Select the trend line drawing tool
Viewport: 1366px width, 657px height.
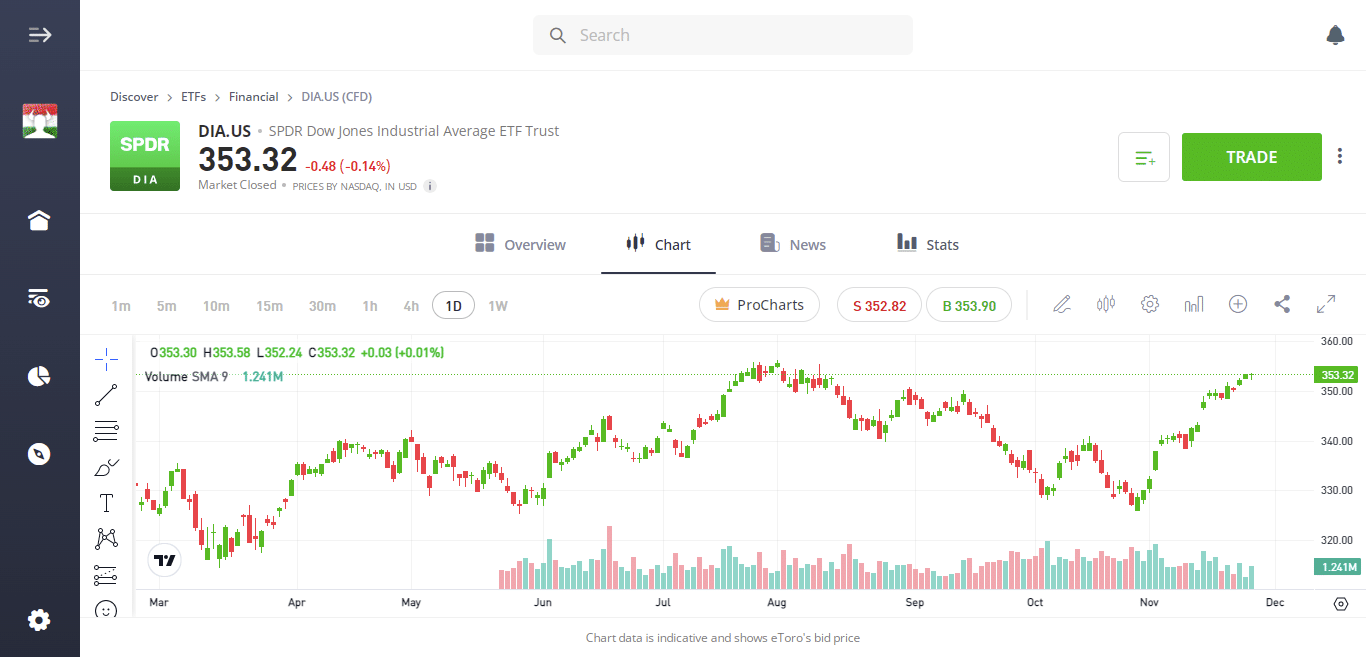[106, 394]
